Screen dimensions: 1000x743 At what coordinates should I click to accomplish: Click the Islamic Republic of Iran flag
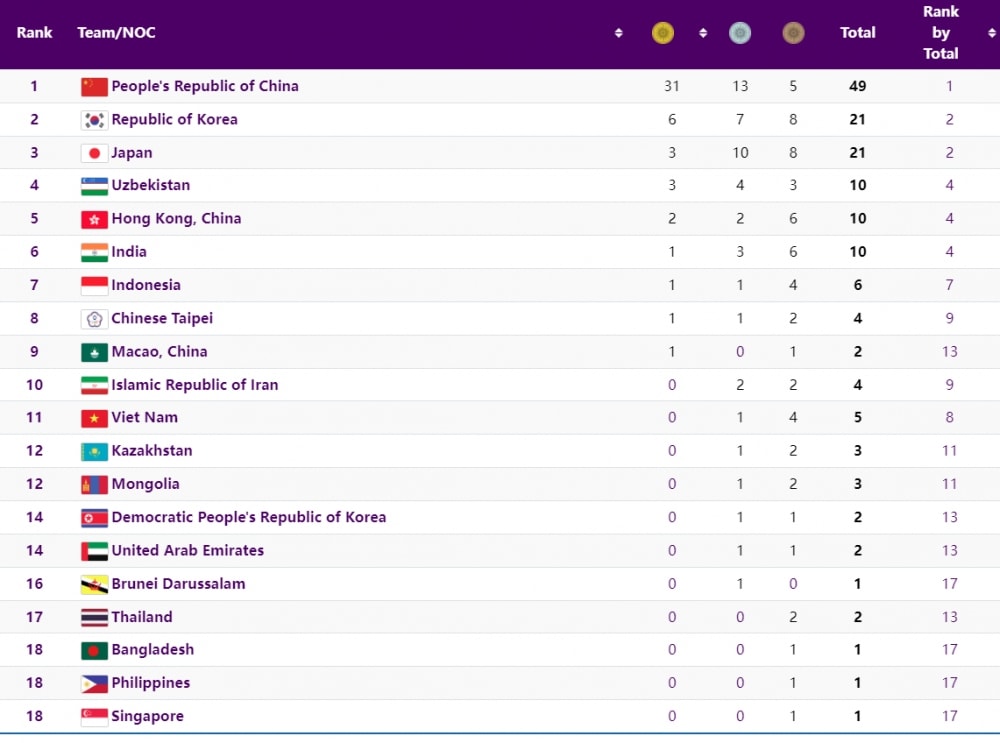(x=94, y=385)
